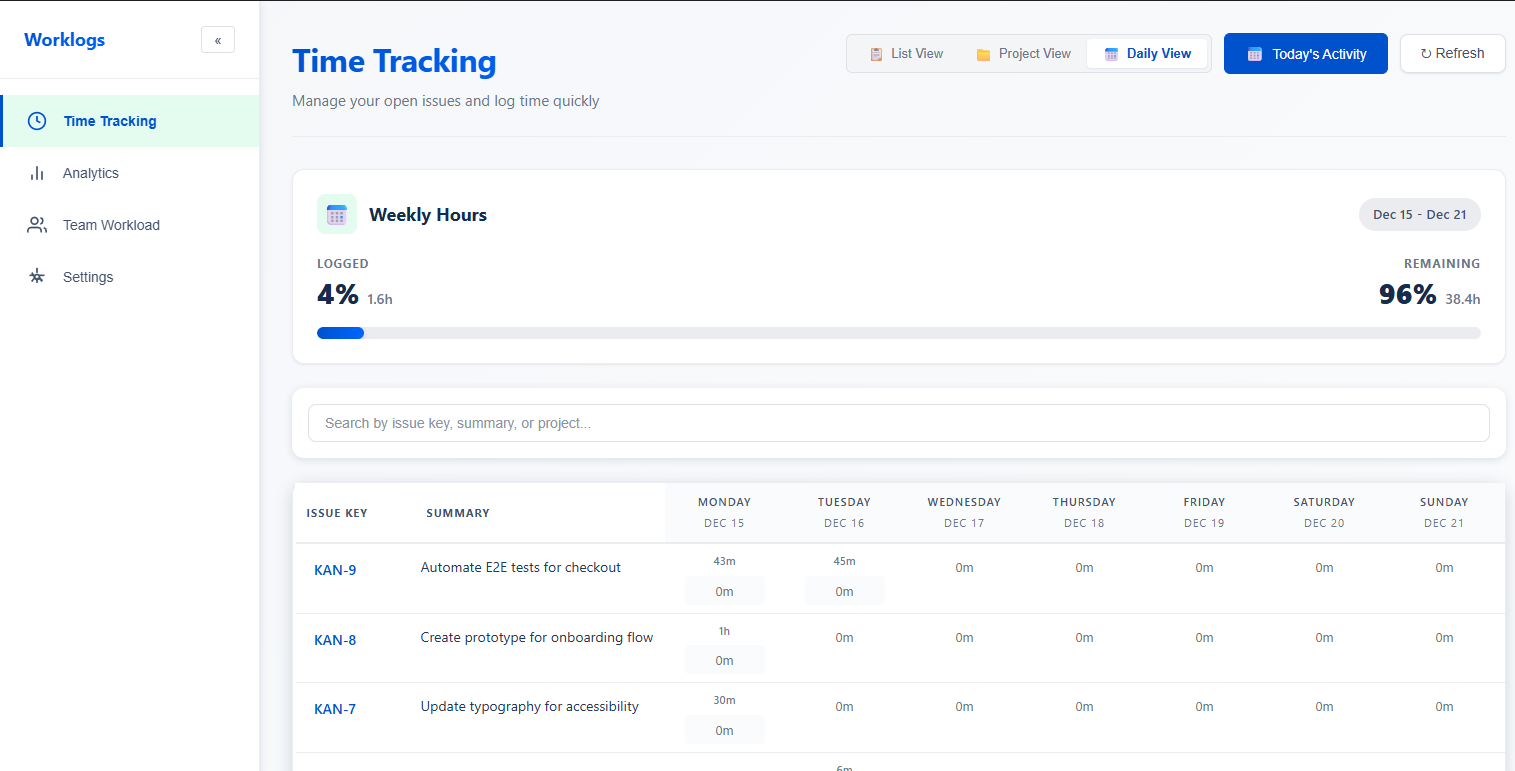Toggle to Project View mode
Viewport: 1515px width, 771px height.
(x=1022, y=53)
